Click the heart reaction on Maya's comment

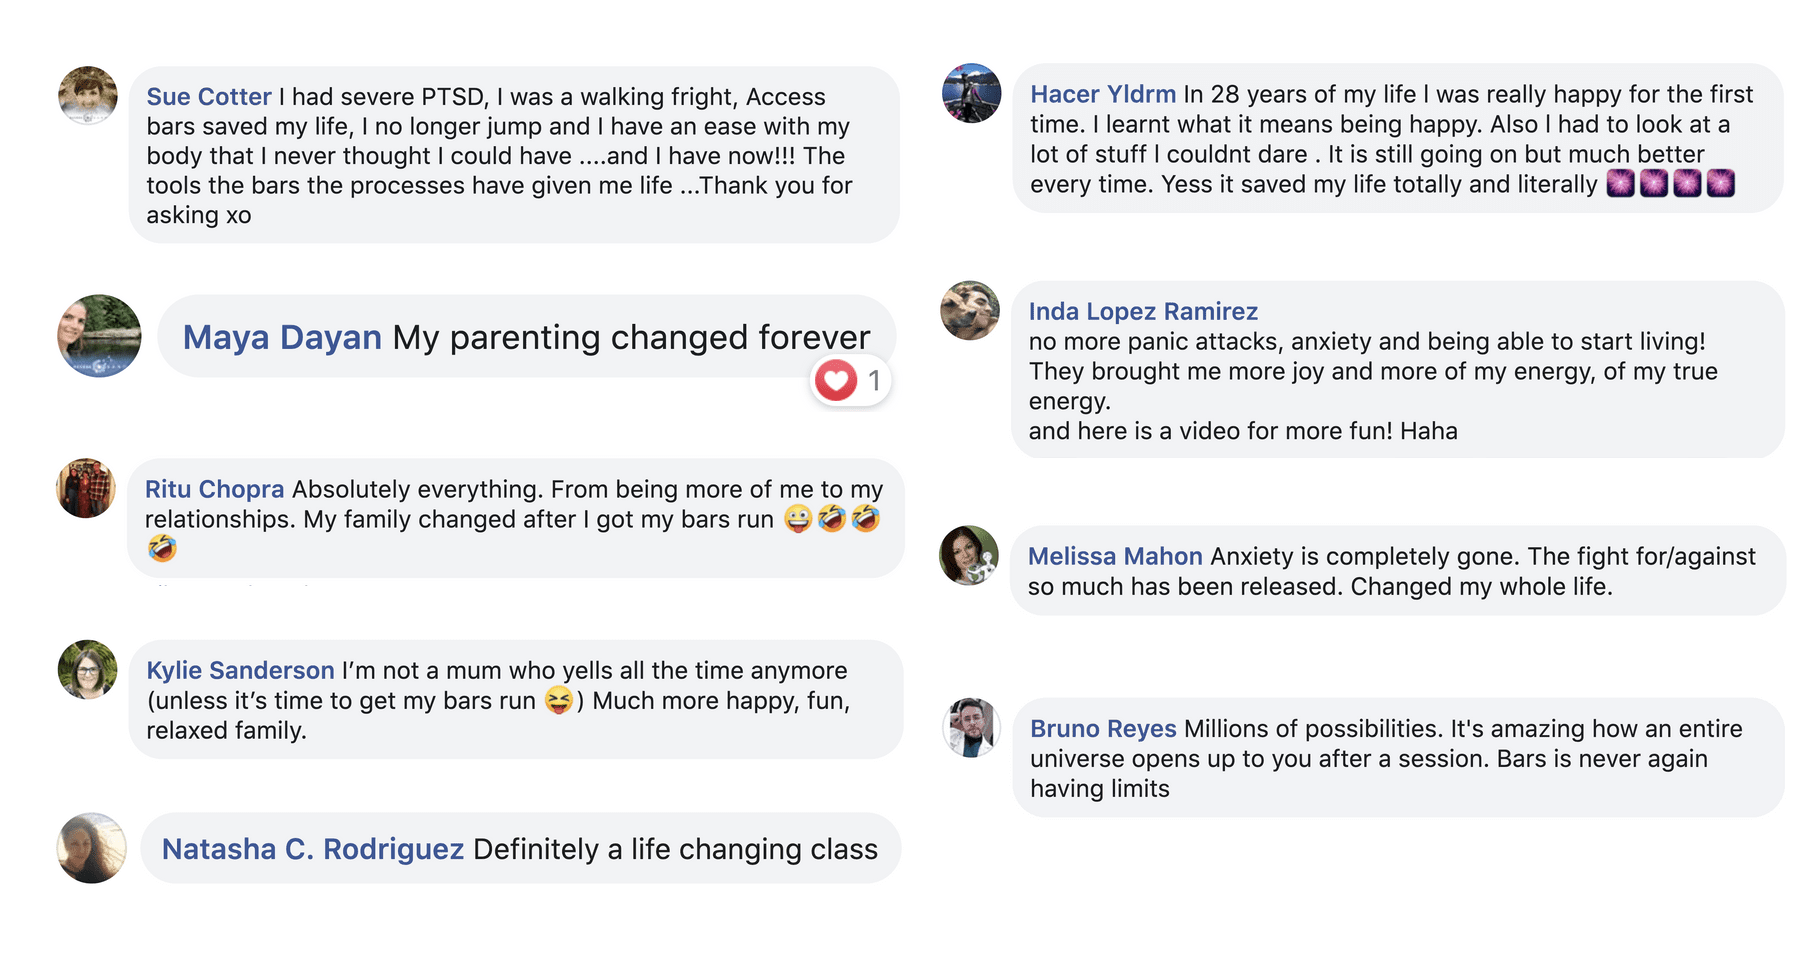tap(836, 380)
